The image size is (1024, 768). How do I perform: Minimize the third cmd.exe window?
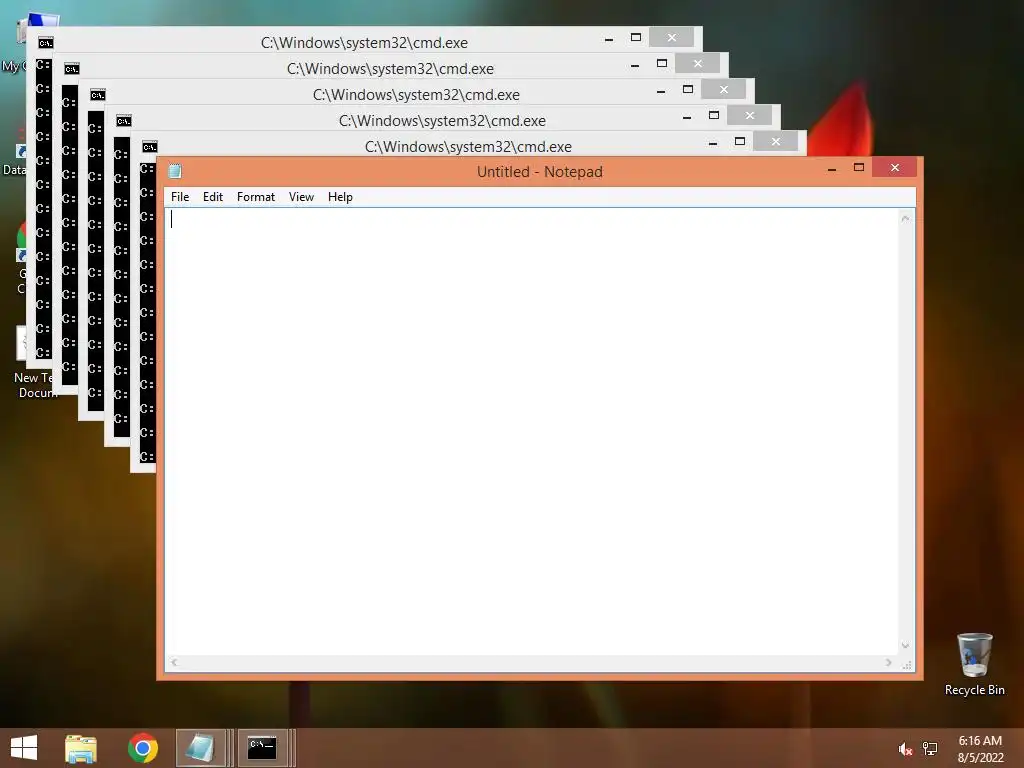tap(661, 91)
